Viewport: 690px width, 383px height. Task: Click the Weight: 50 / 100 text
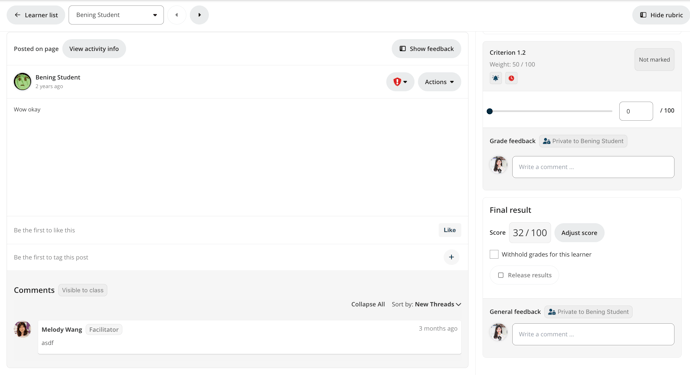point(512,64)
